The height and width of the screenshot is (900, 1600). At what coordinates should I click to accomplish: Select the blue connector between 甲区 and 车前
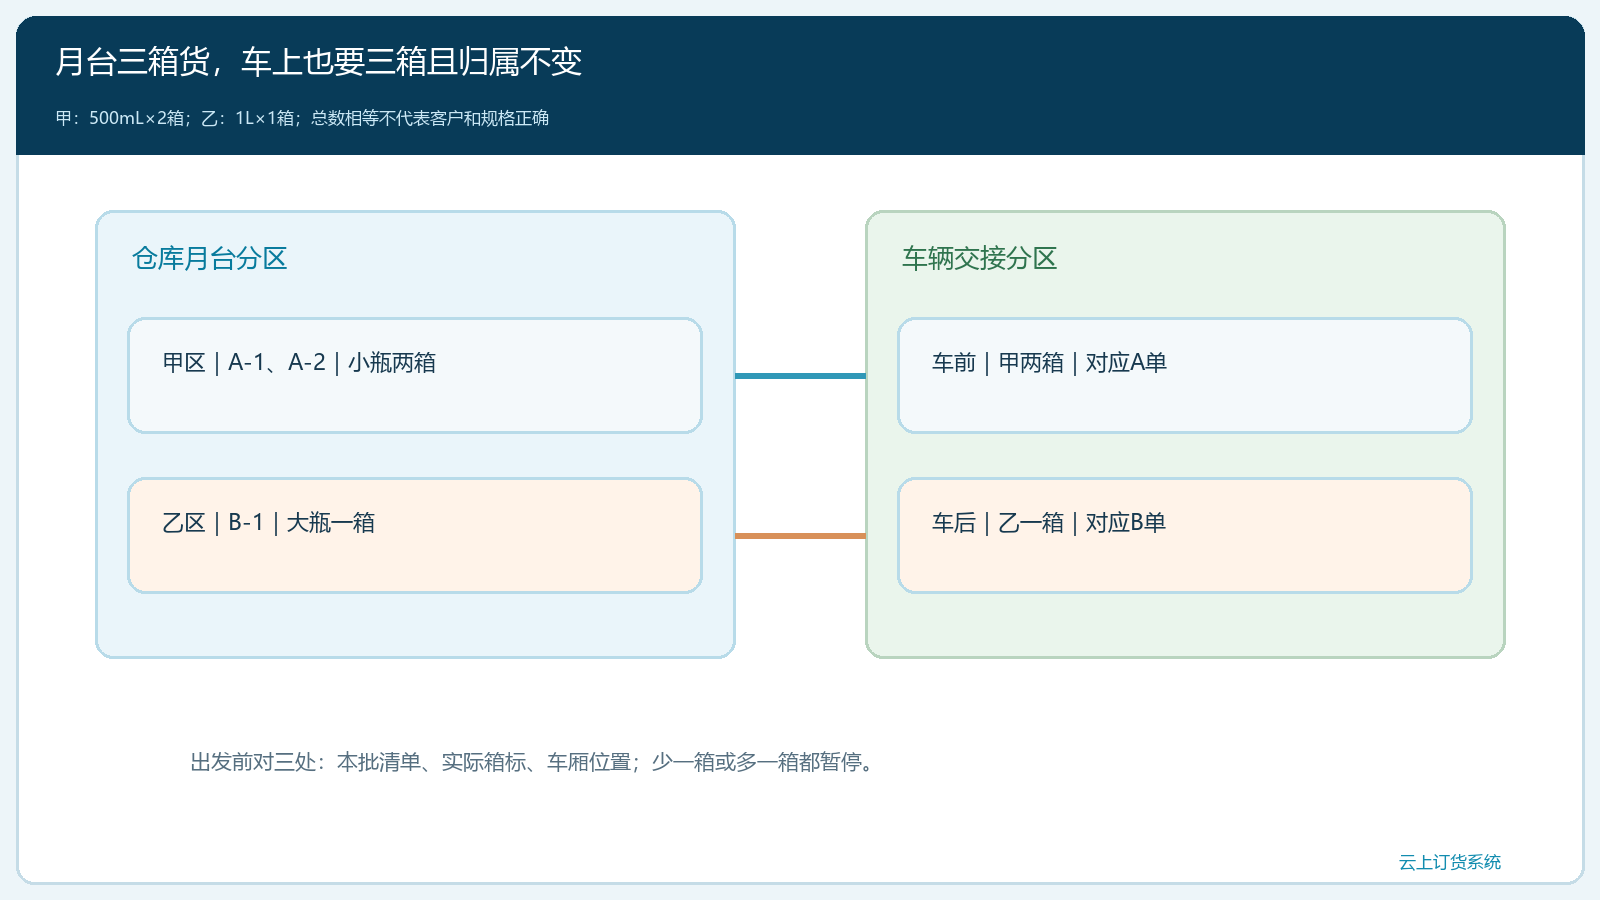[800, 376]
